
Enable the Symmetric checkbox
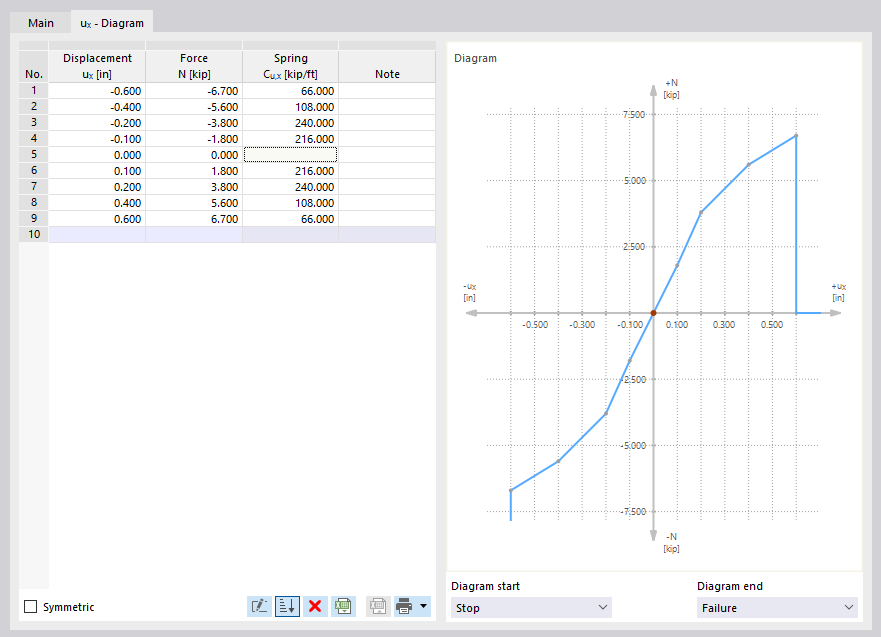coord(30,607)
